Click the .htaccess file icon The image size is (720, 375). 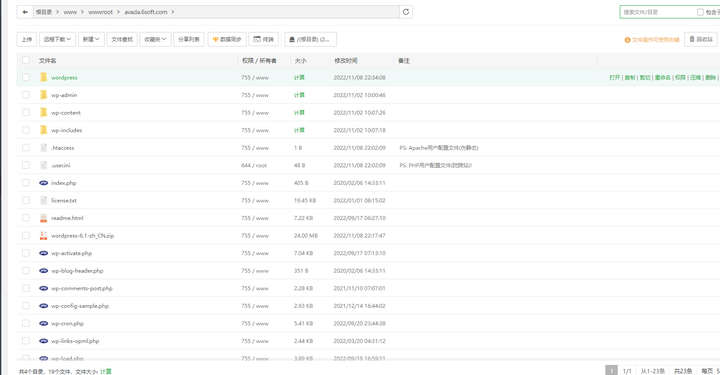pyautogui.click(x=44, y=148)
